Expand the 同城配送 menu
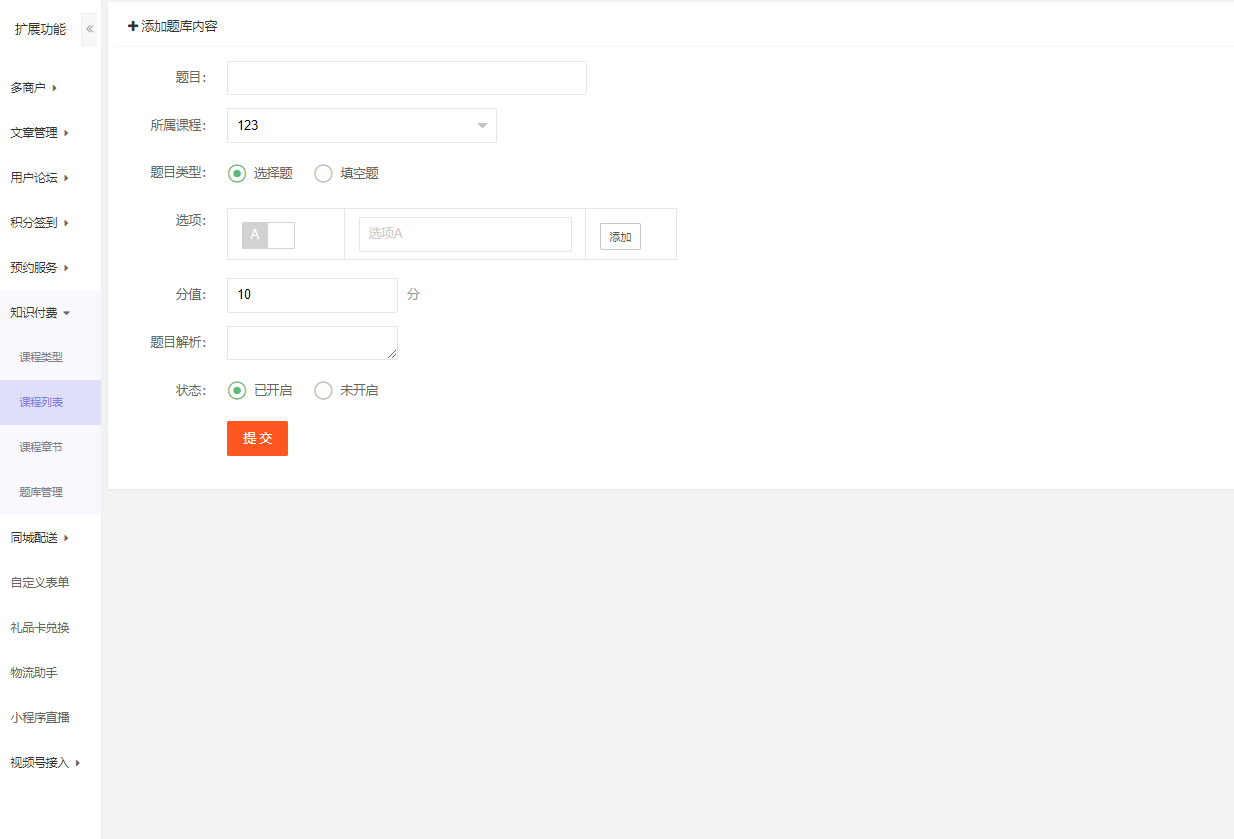 (x=40, y=538)
